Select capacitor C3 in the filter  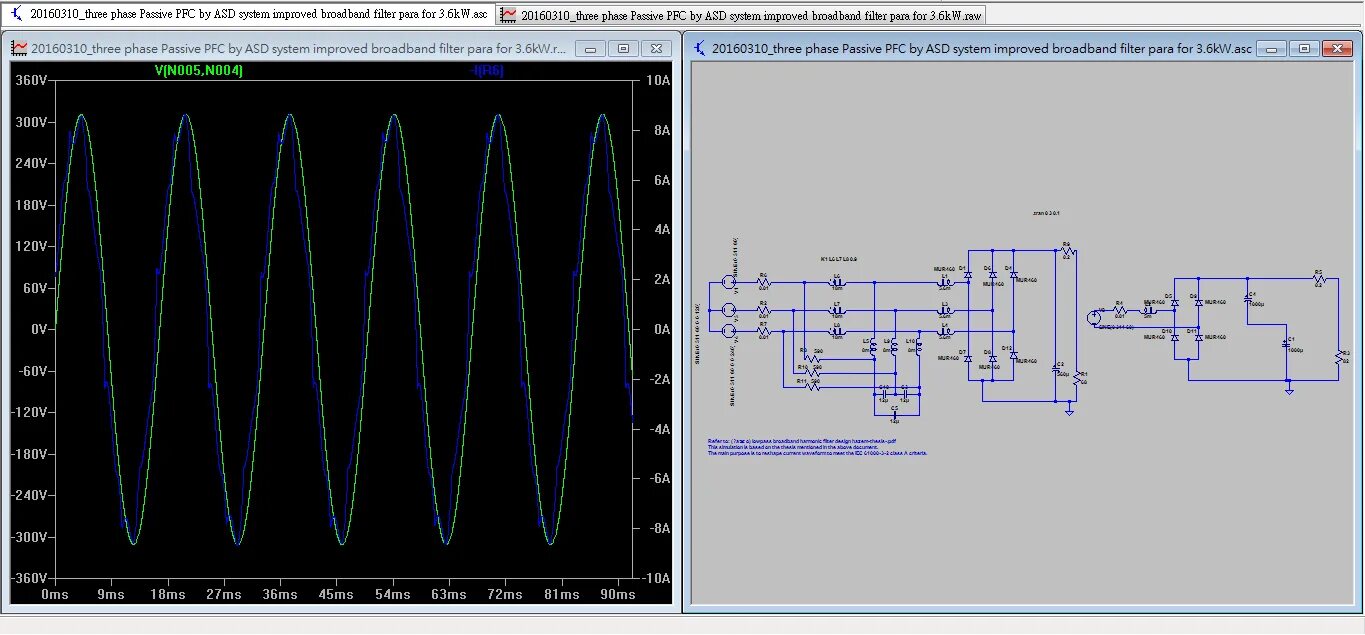pos(905,392)
